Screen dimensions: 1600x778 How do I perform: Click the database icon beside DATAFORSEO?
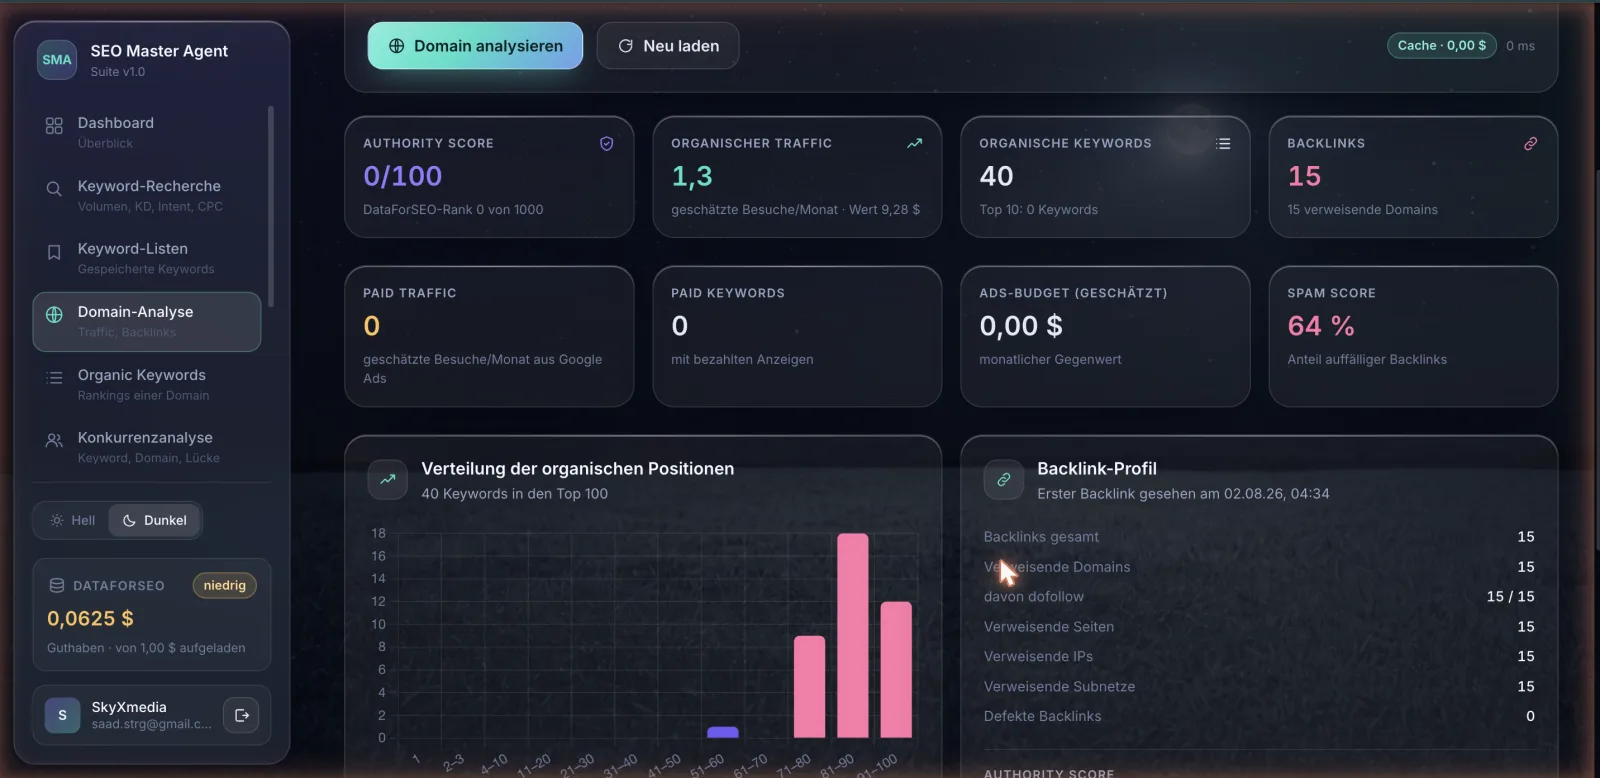57,586
